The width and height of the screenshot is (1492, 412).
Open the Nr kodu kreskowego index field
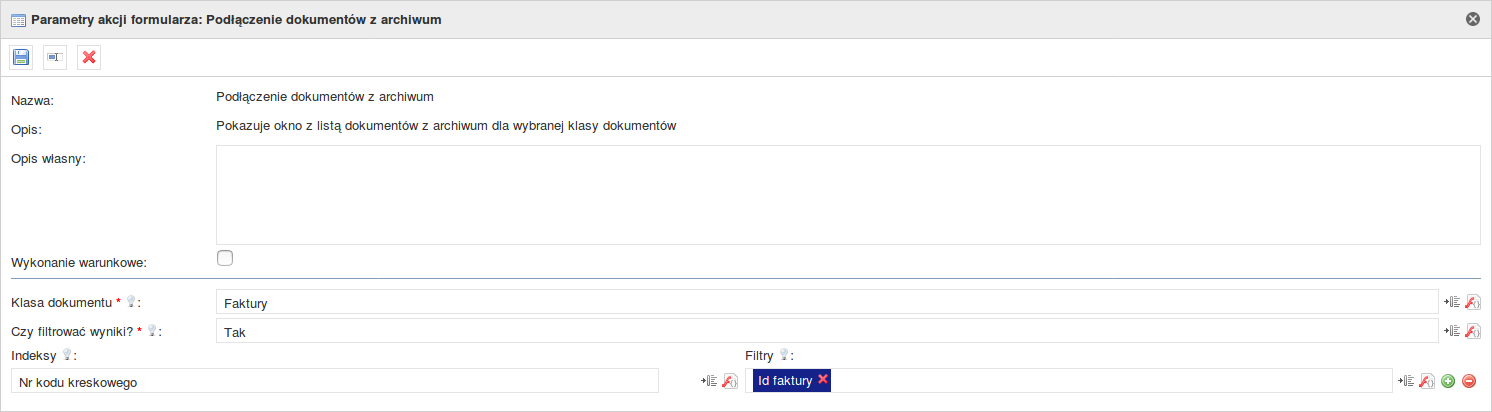[334, 381]
